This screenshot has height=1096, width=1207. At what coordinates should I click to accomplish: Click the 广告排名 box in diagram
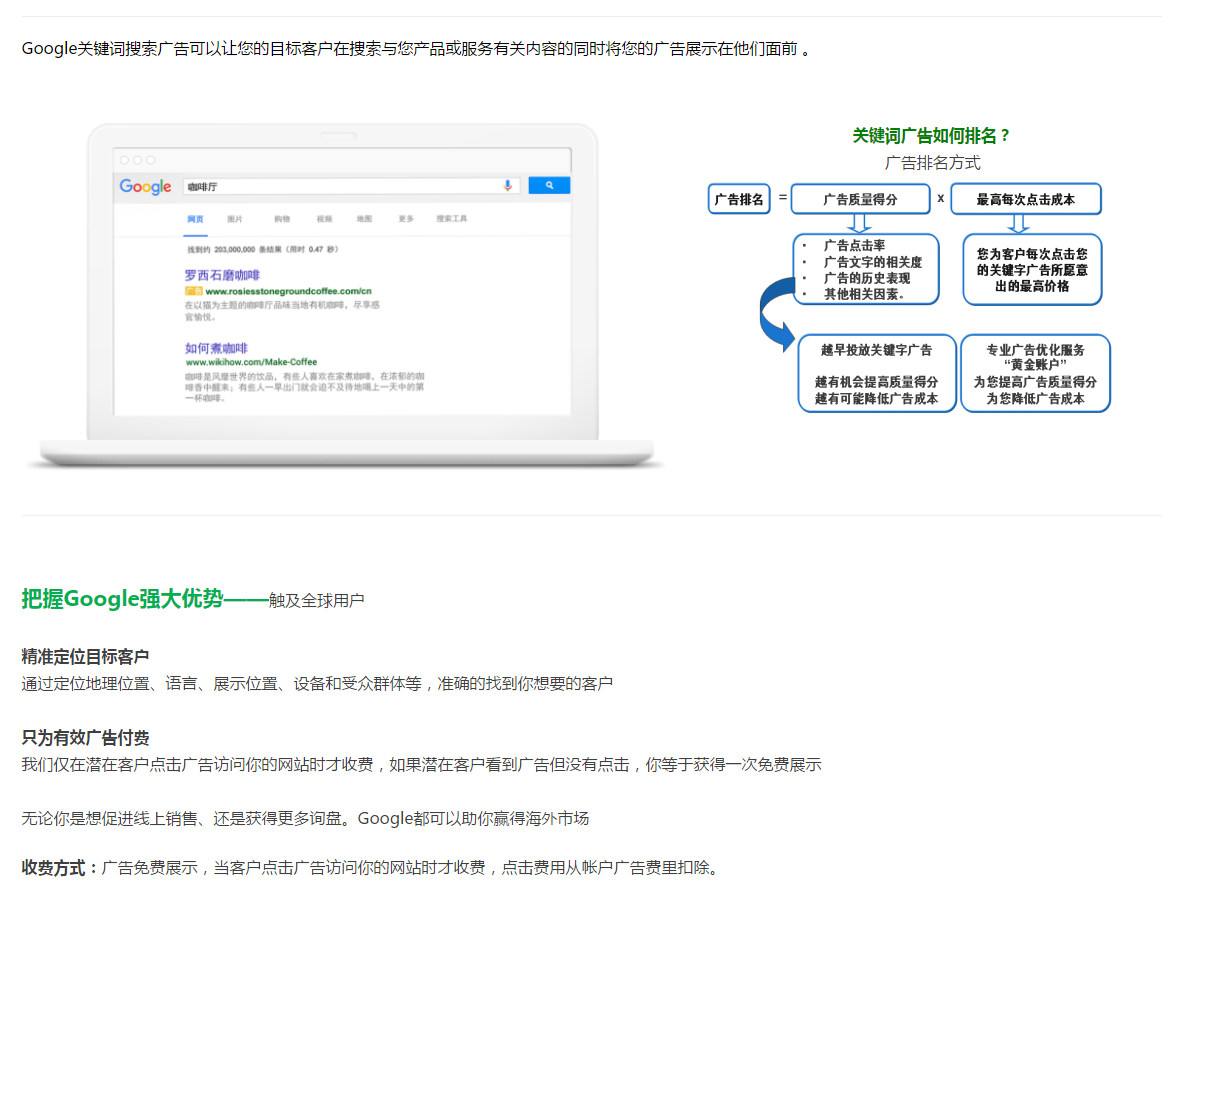[739, 199]
